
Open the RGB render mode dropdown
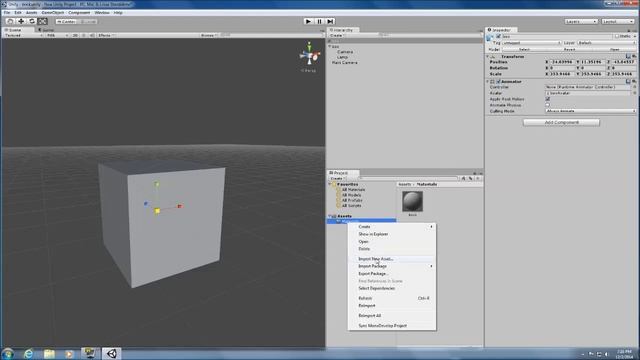coord(57,36)
